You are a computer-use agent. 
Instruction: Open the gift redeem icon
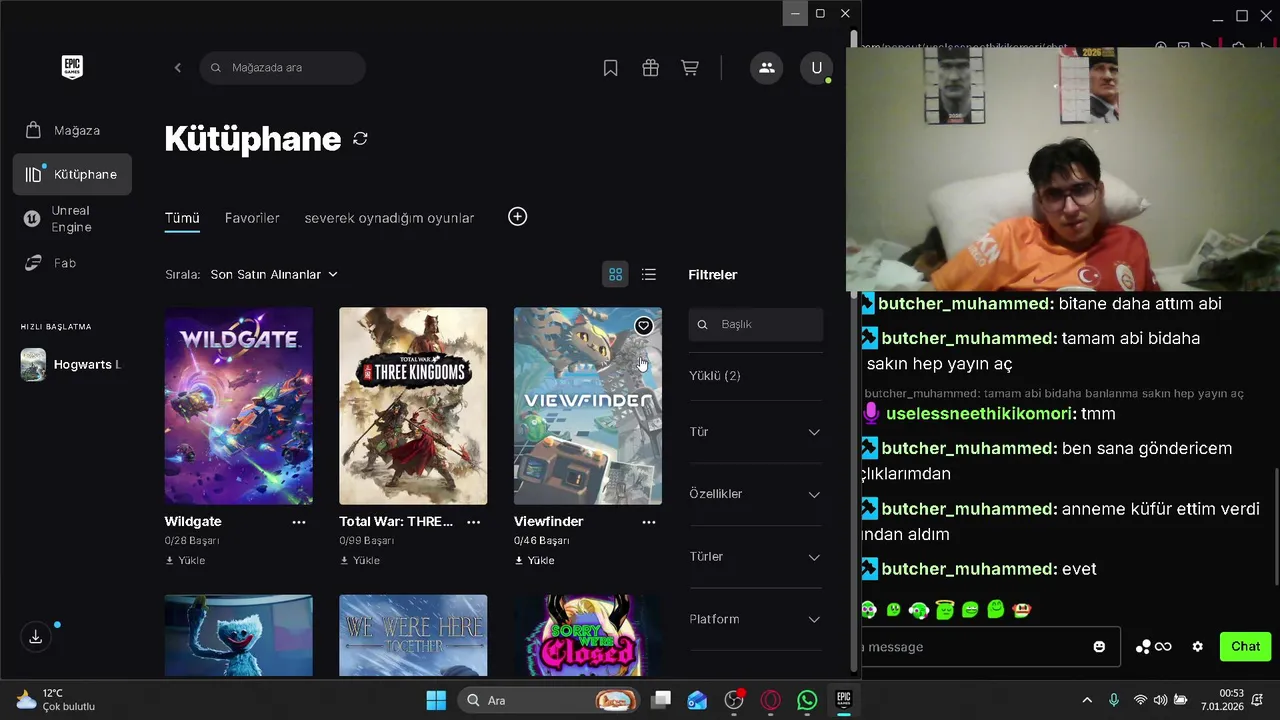pyautogui.click(x=650, y=68)
